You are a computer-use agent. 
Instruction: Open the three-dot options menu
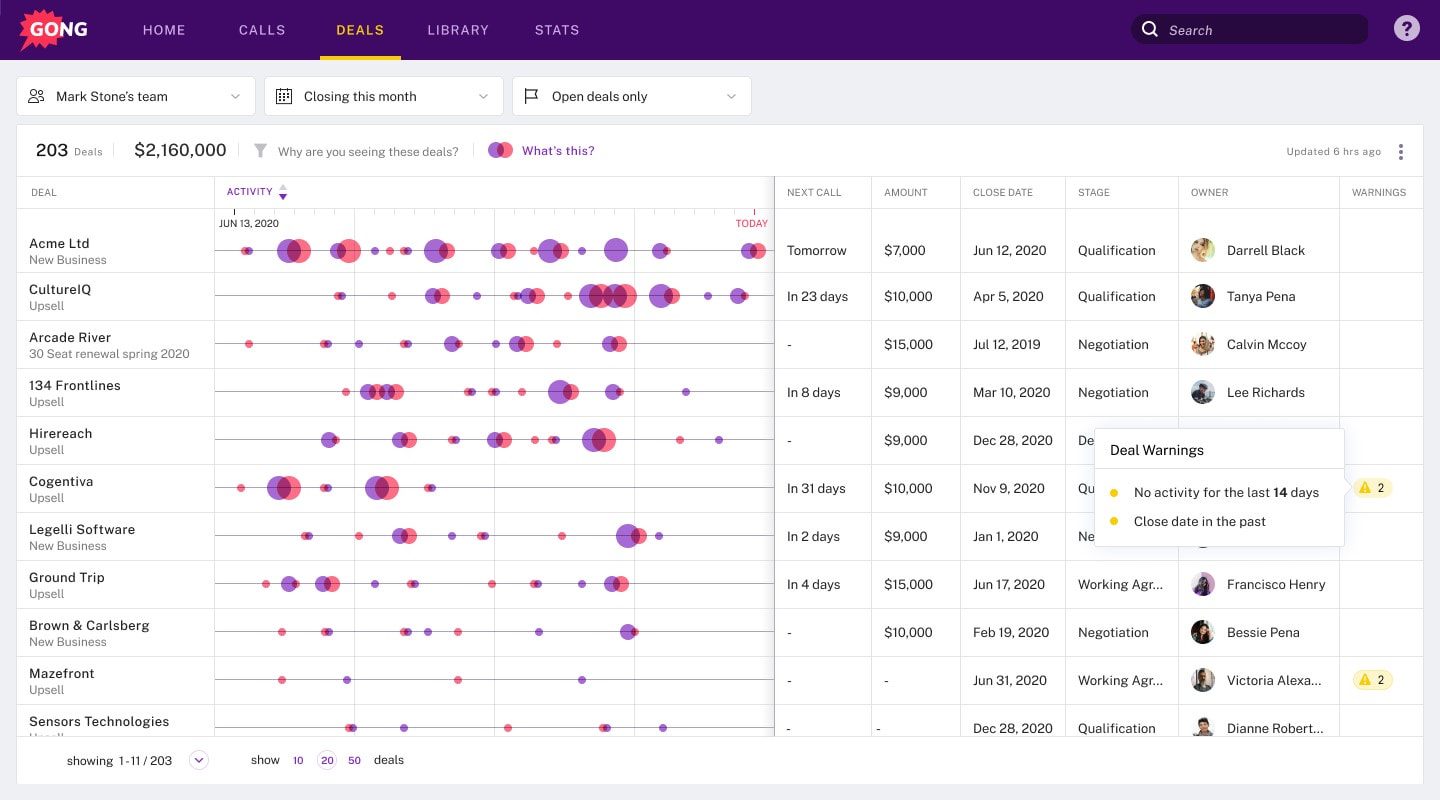[x=1401, y=151]
